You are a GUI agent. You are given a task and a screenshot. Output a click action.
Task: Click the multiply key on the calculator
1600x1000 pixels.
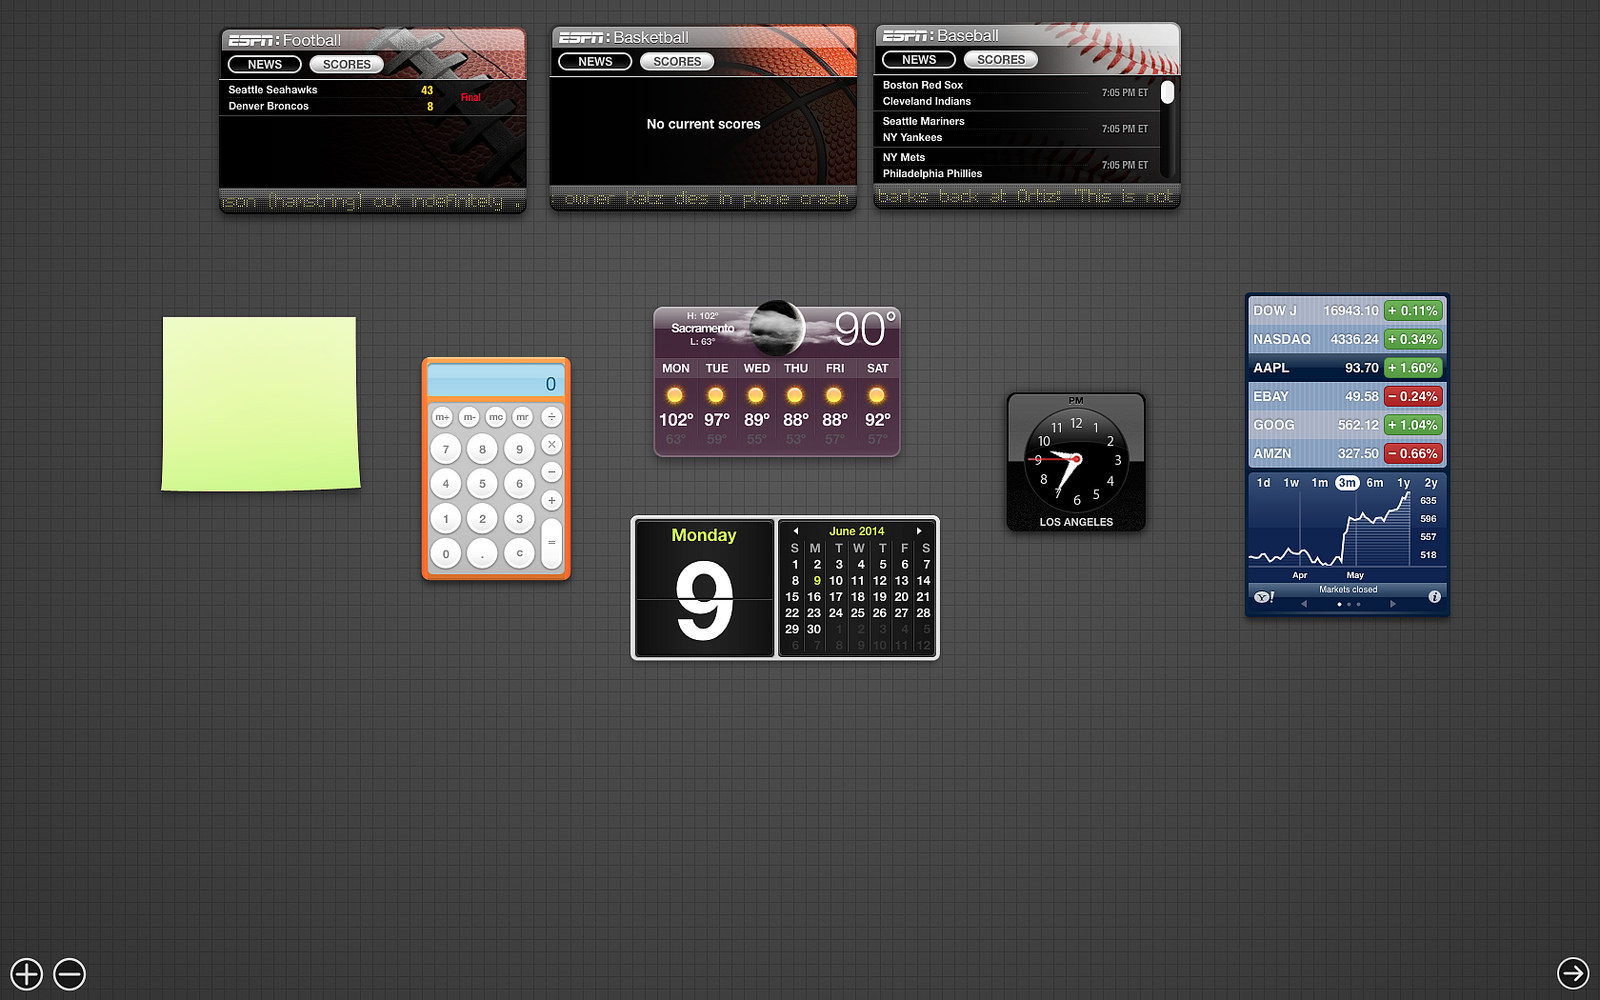pyautogui.click(x=551, y=444)
